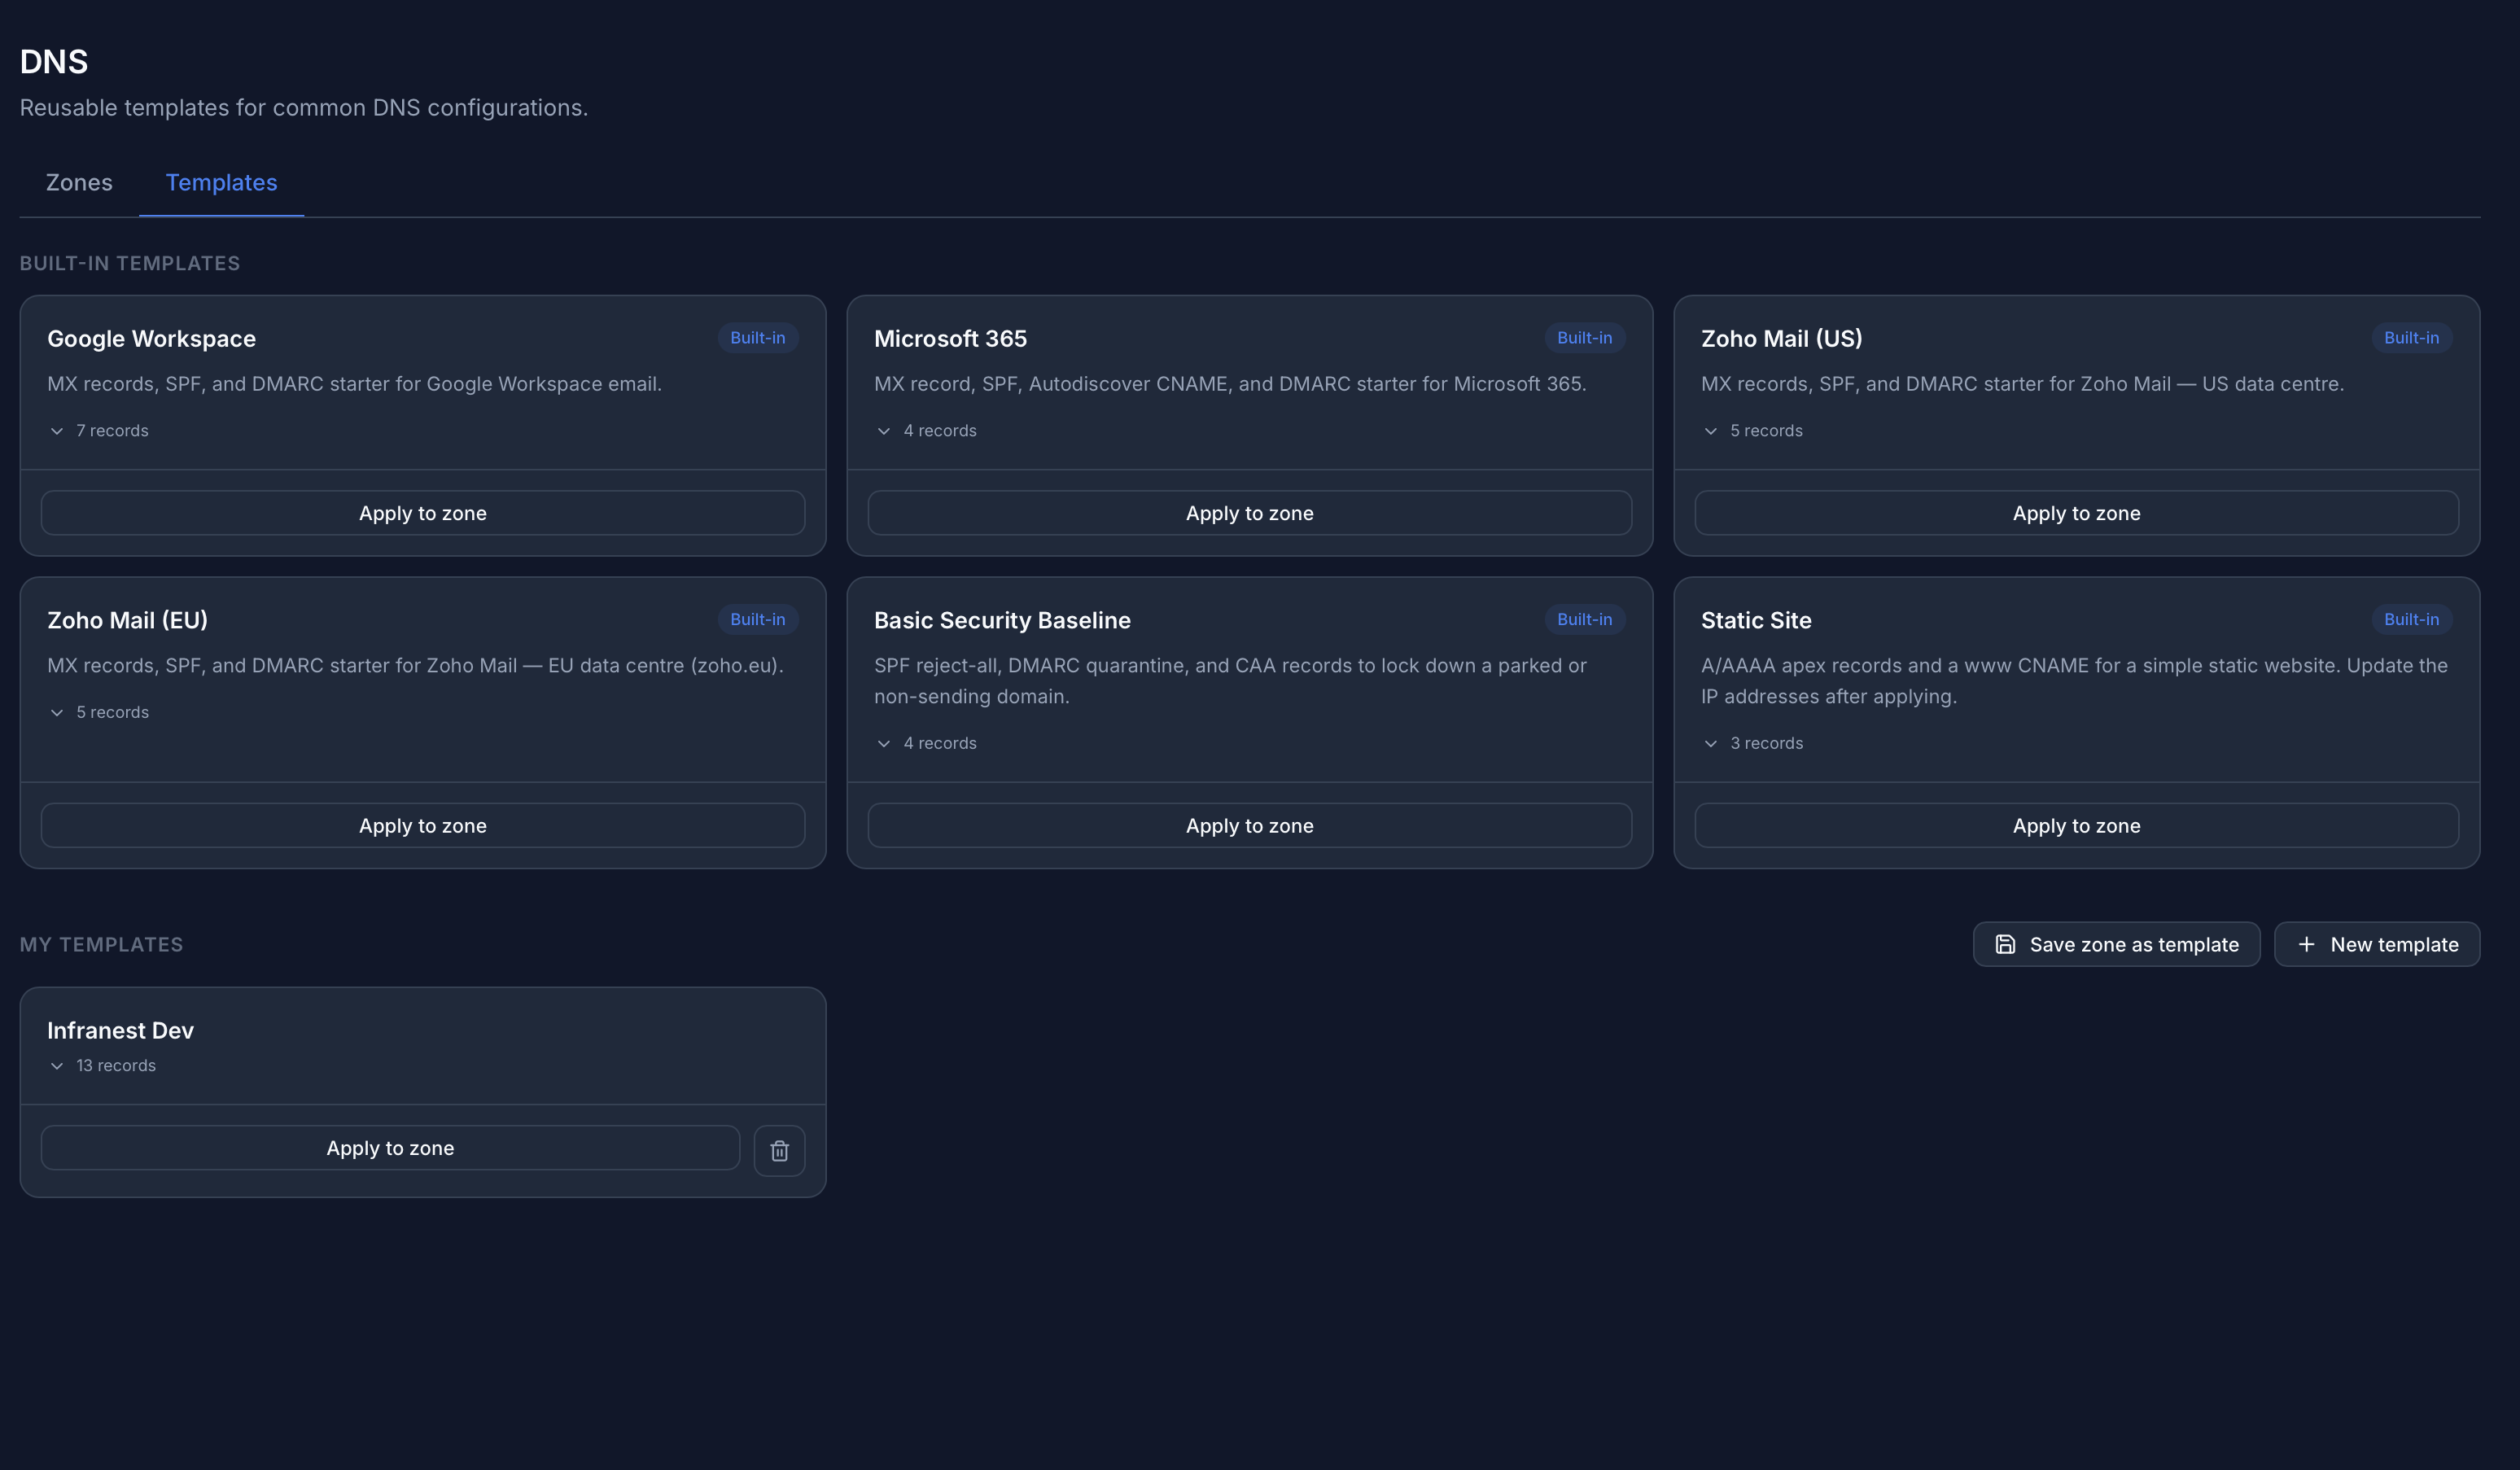The height and width of the screenshot is (1470, 2520).
Task: Click the Google Workspace card title
Action: [x=151, y=339]
